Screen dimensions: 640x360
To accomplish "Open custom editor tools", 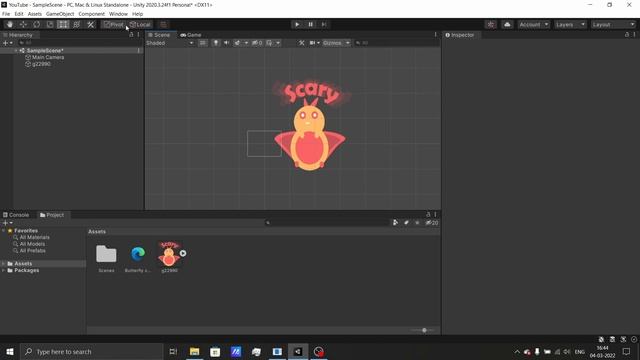I will coord(90,24).
